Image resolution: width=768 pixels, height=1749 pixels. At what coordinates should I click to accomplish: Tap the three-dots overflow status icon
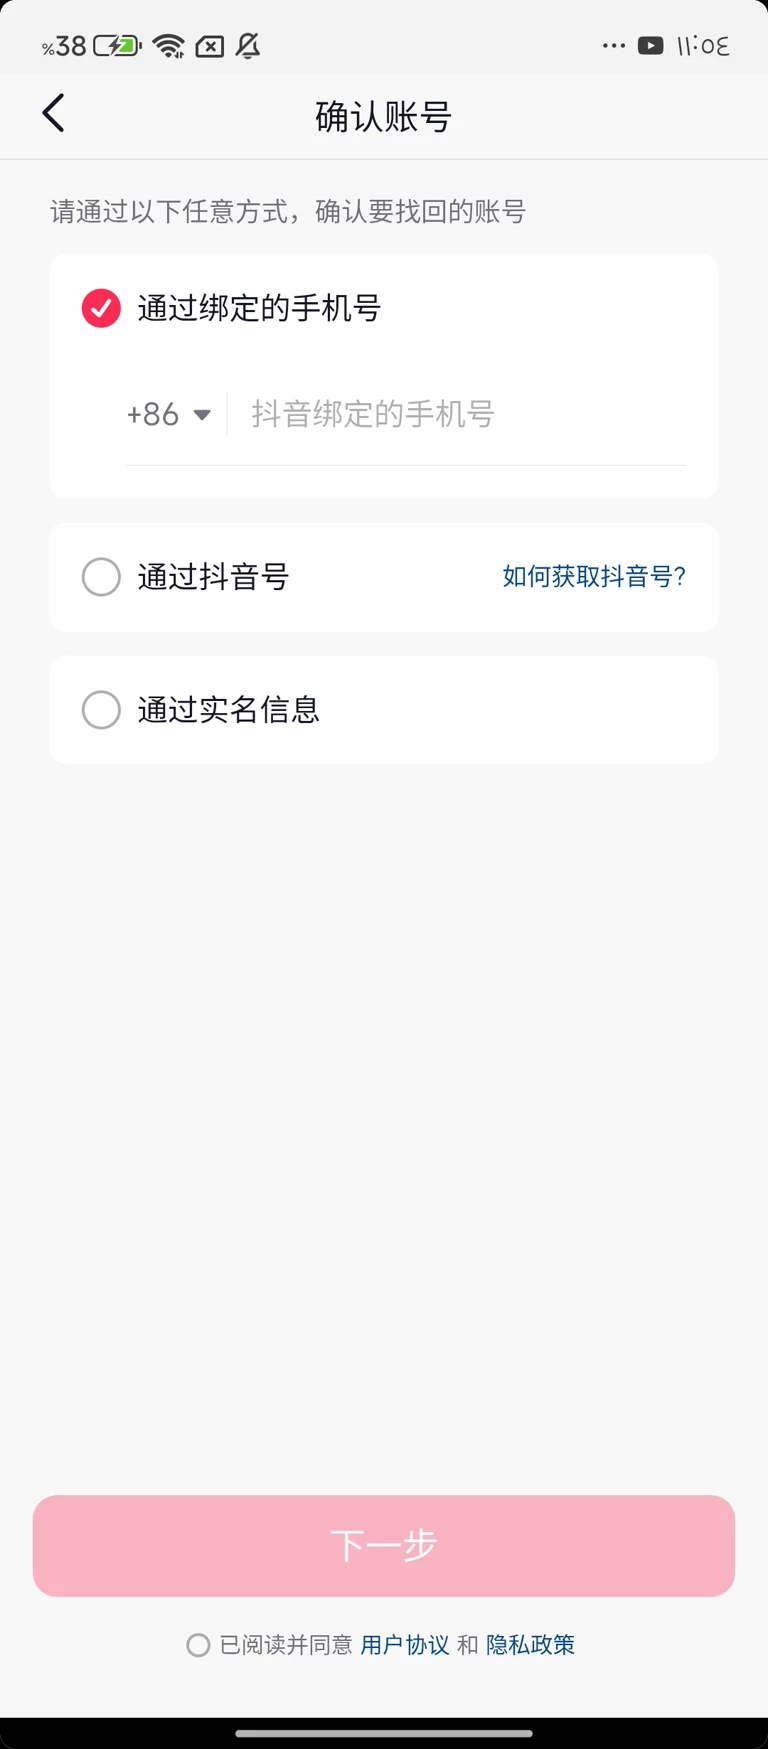[x=614, y=46]
